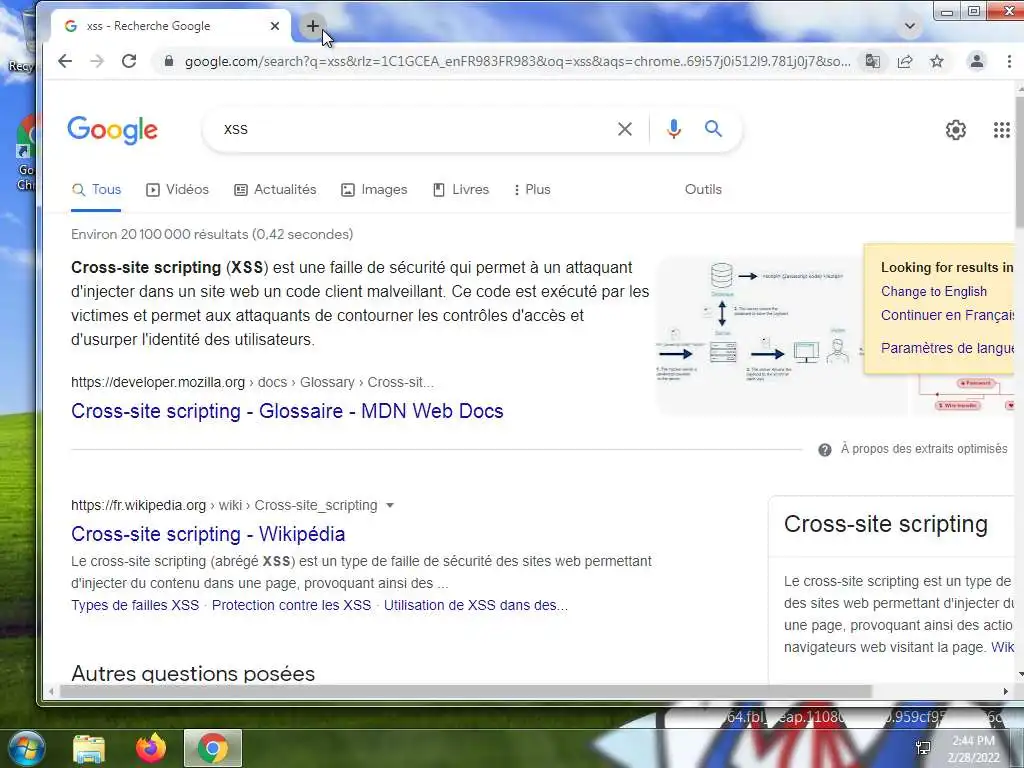
Task: Open the Cross-site scripting Wikipédia result
Action: pos(208,534)
